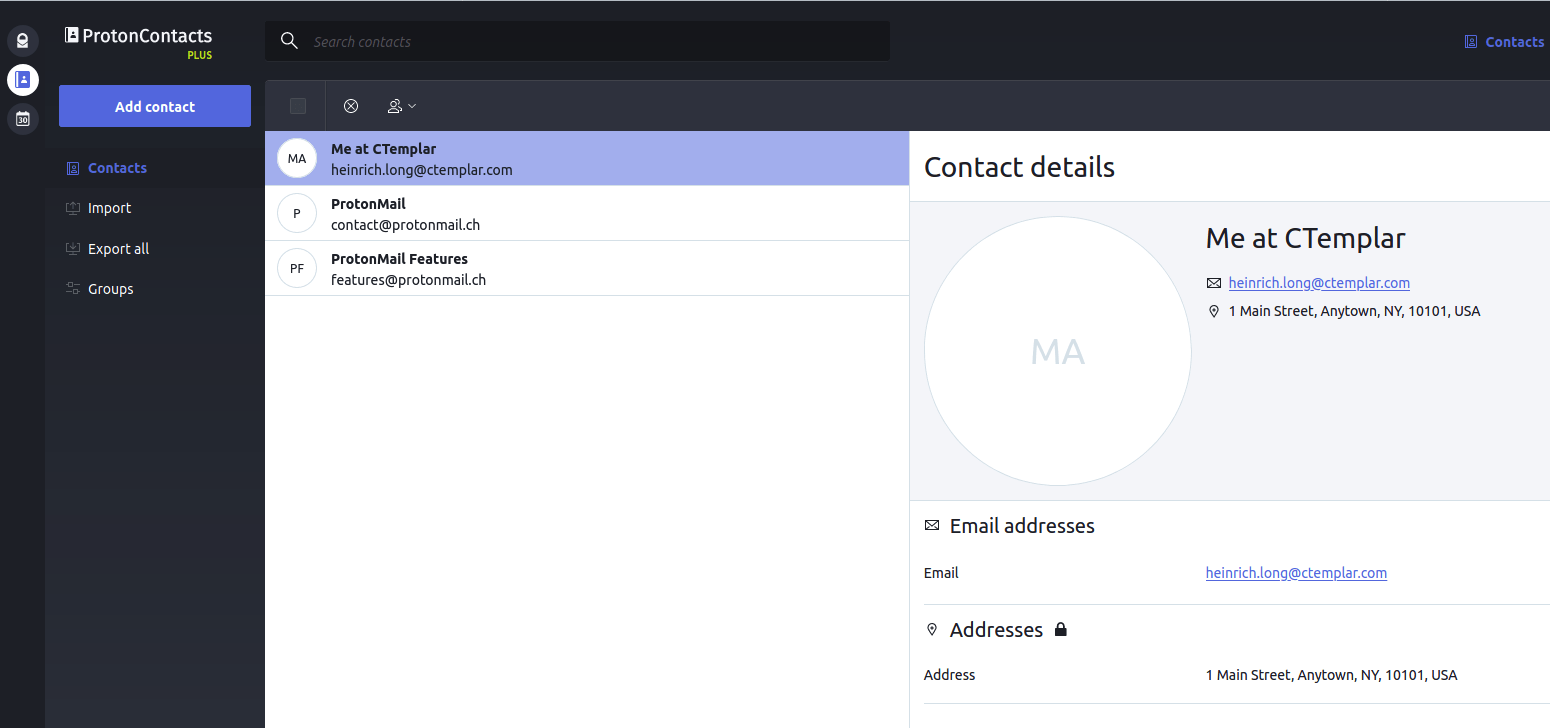Open the Contacts app icon in left rail
The height and width of the screenshot is (728, 1550).
pos(22,80)
